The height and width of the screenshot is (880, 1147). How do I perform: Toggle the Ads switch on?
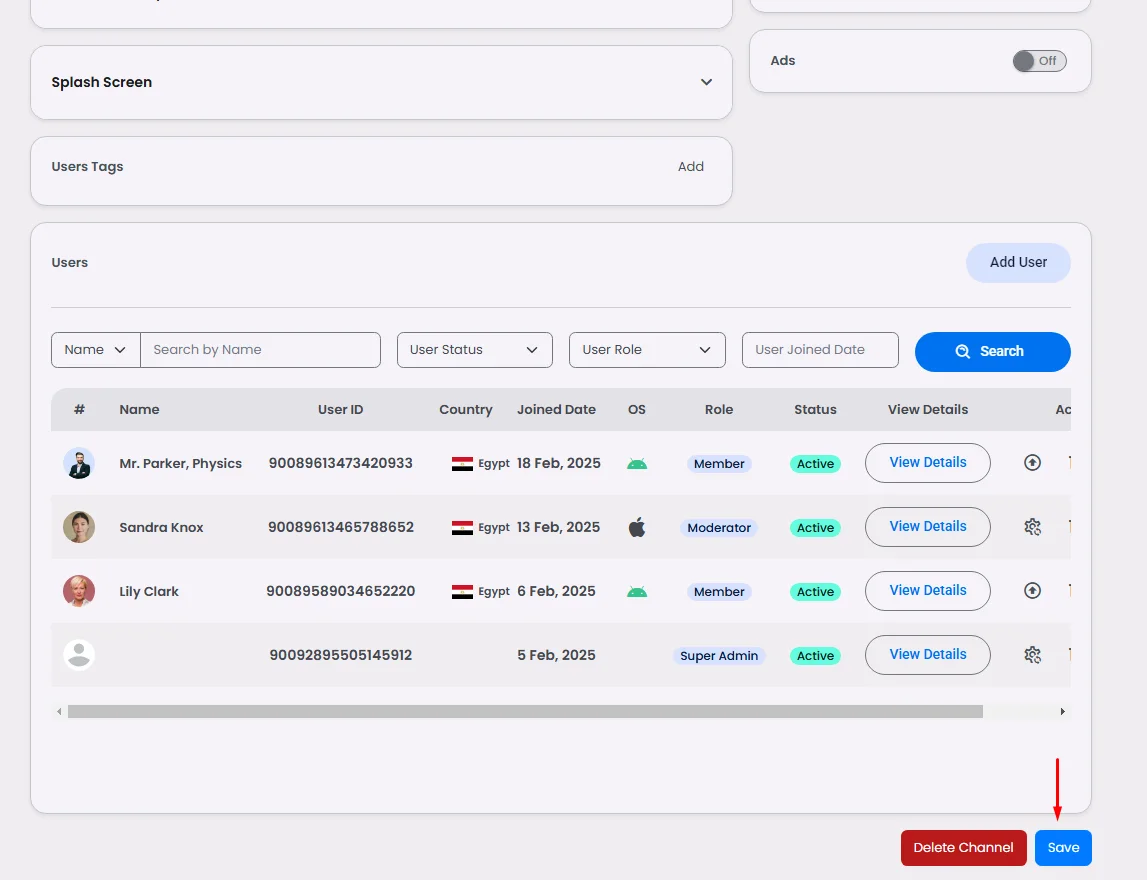coord(1039,61)
